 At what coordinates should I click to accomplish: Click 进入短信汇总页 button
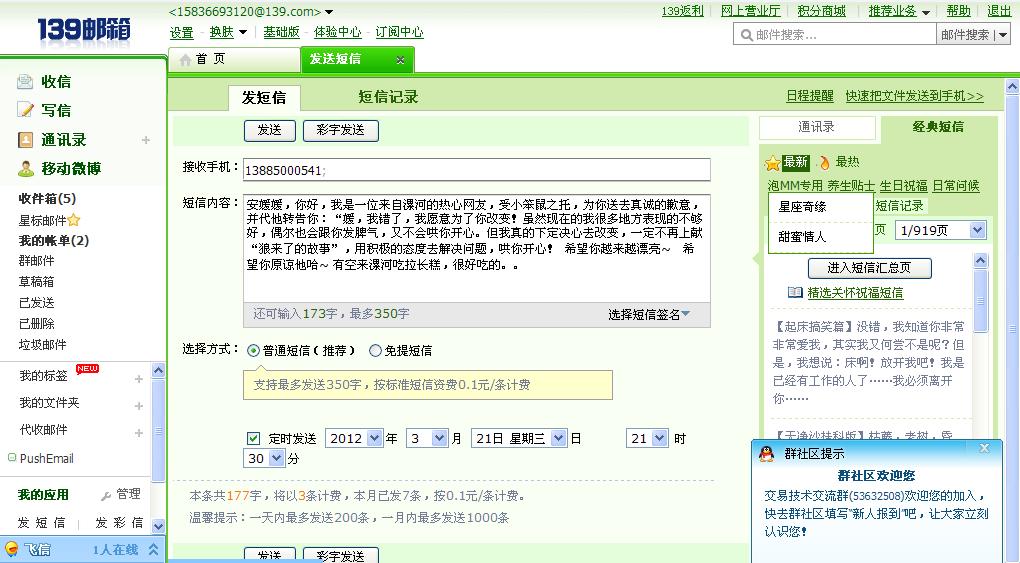869,268
